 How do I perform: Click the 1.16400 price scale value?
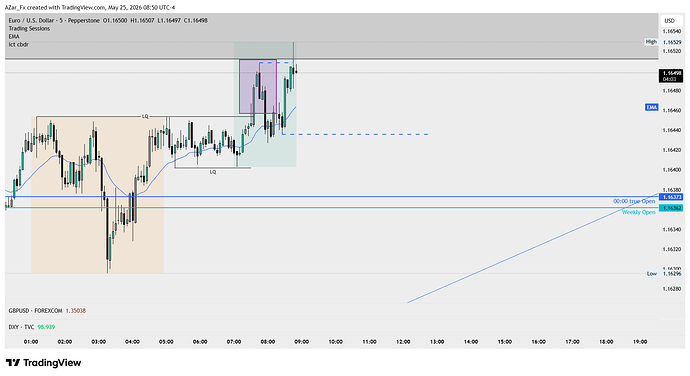pos(672,170)
